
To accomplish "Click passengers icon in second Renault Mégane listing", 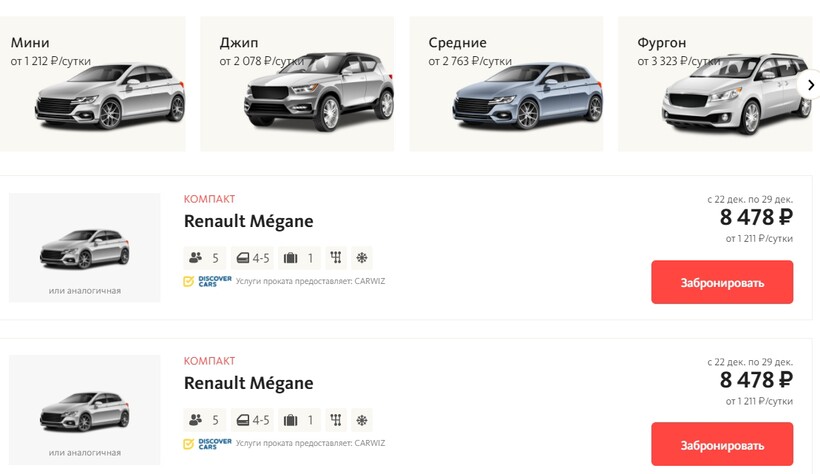I will [x=195, y=420].
